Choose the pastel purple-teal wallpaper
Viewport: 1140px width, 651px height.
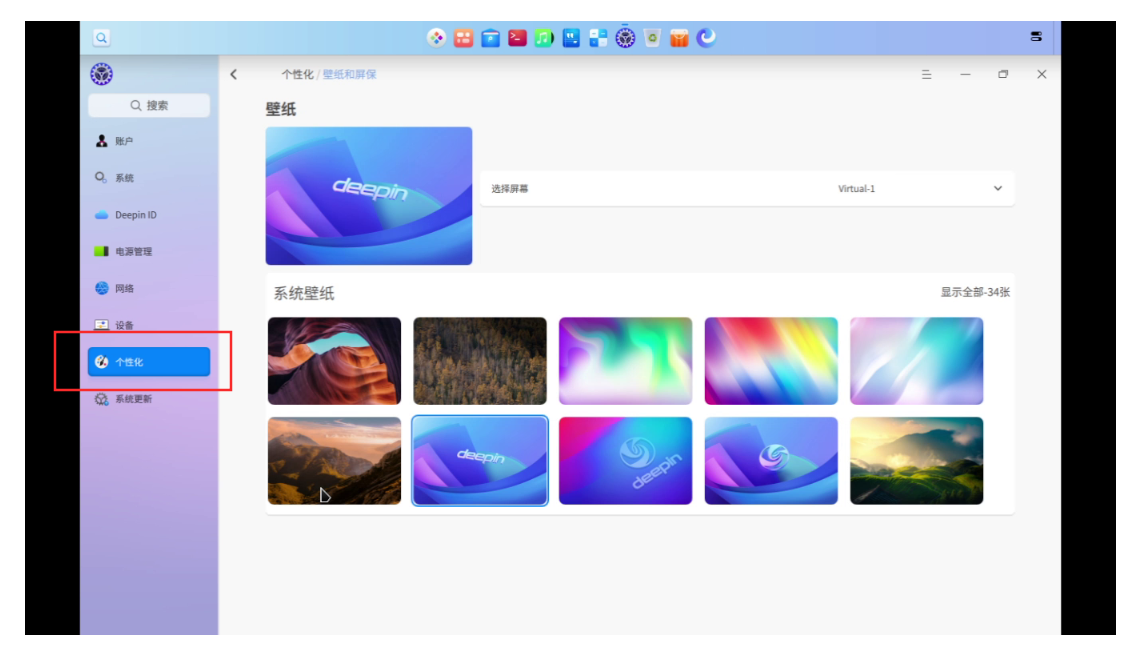click(x=917, y=361)
